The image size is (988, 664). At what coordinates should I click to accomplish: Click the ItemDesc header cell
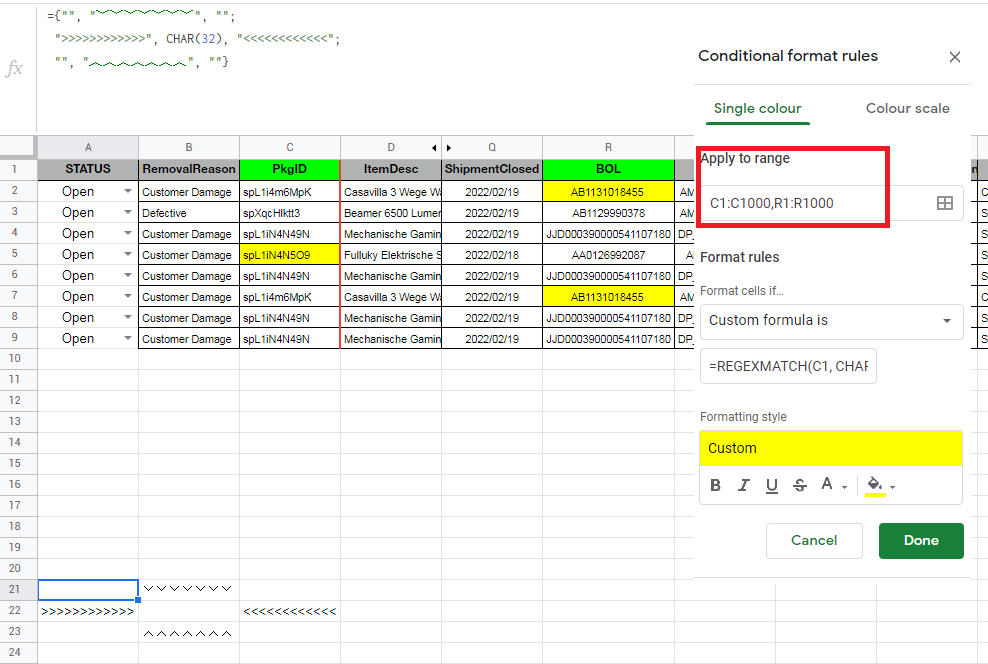[391, 169]
